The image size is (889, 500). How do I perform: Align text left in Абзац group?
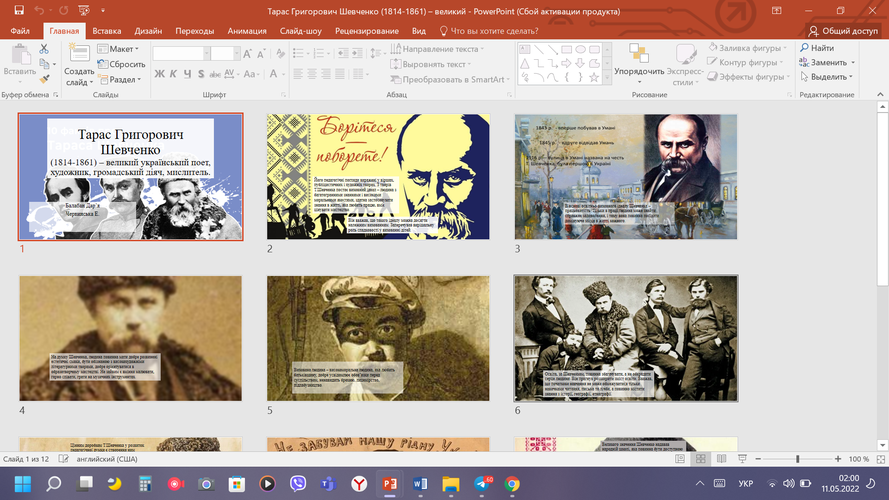298,74
